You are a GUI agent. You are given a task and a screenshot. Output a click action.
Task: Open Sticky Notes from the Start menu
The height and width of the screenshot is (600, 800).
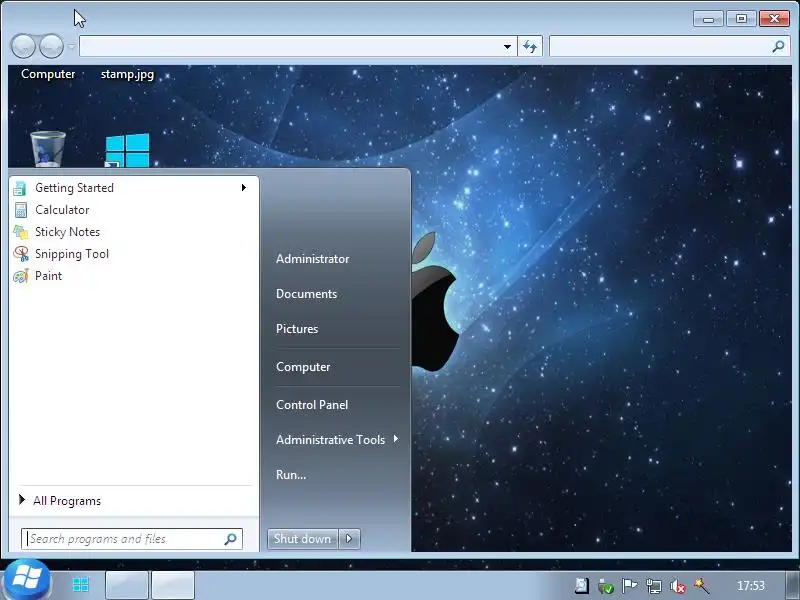(134, 232)
